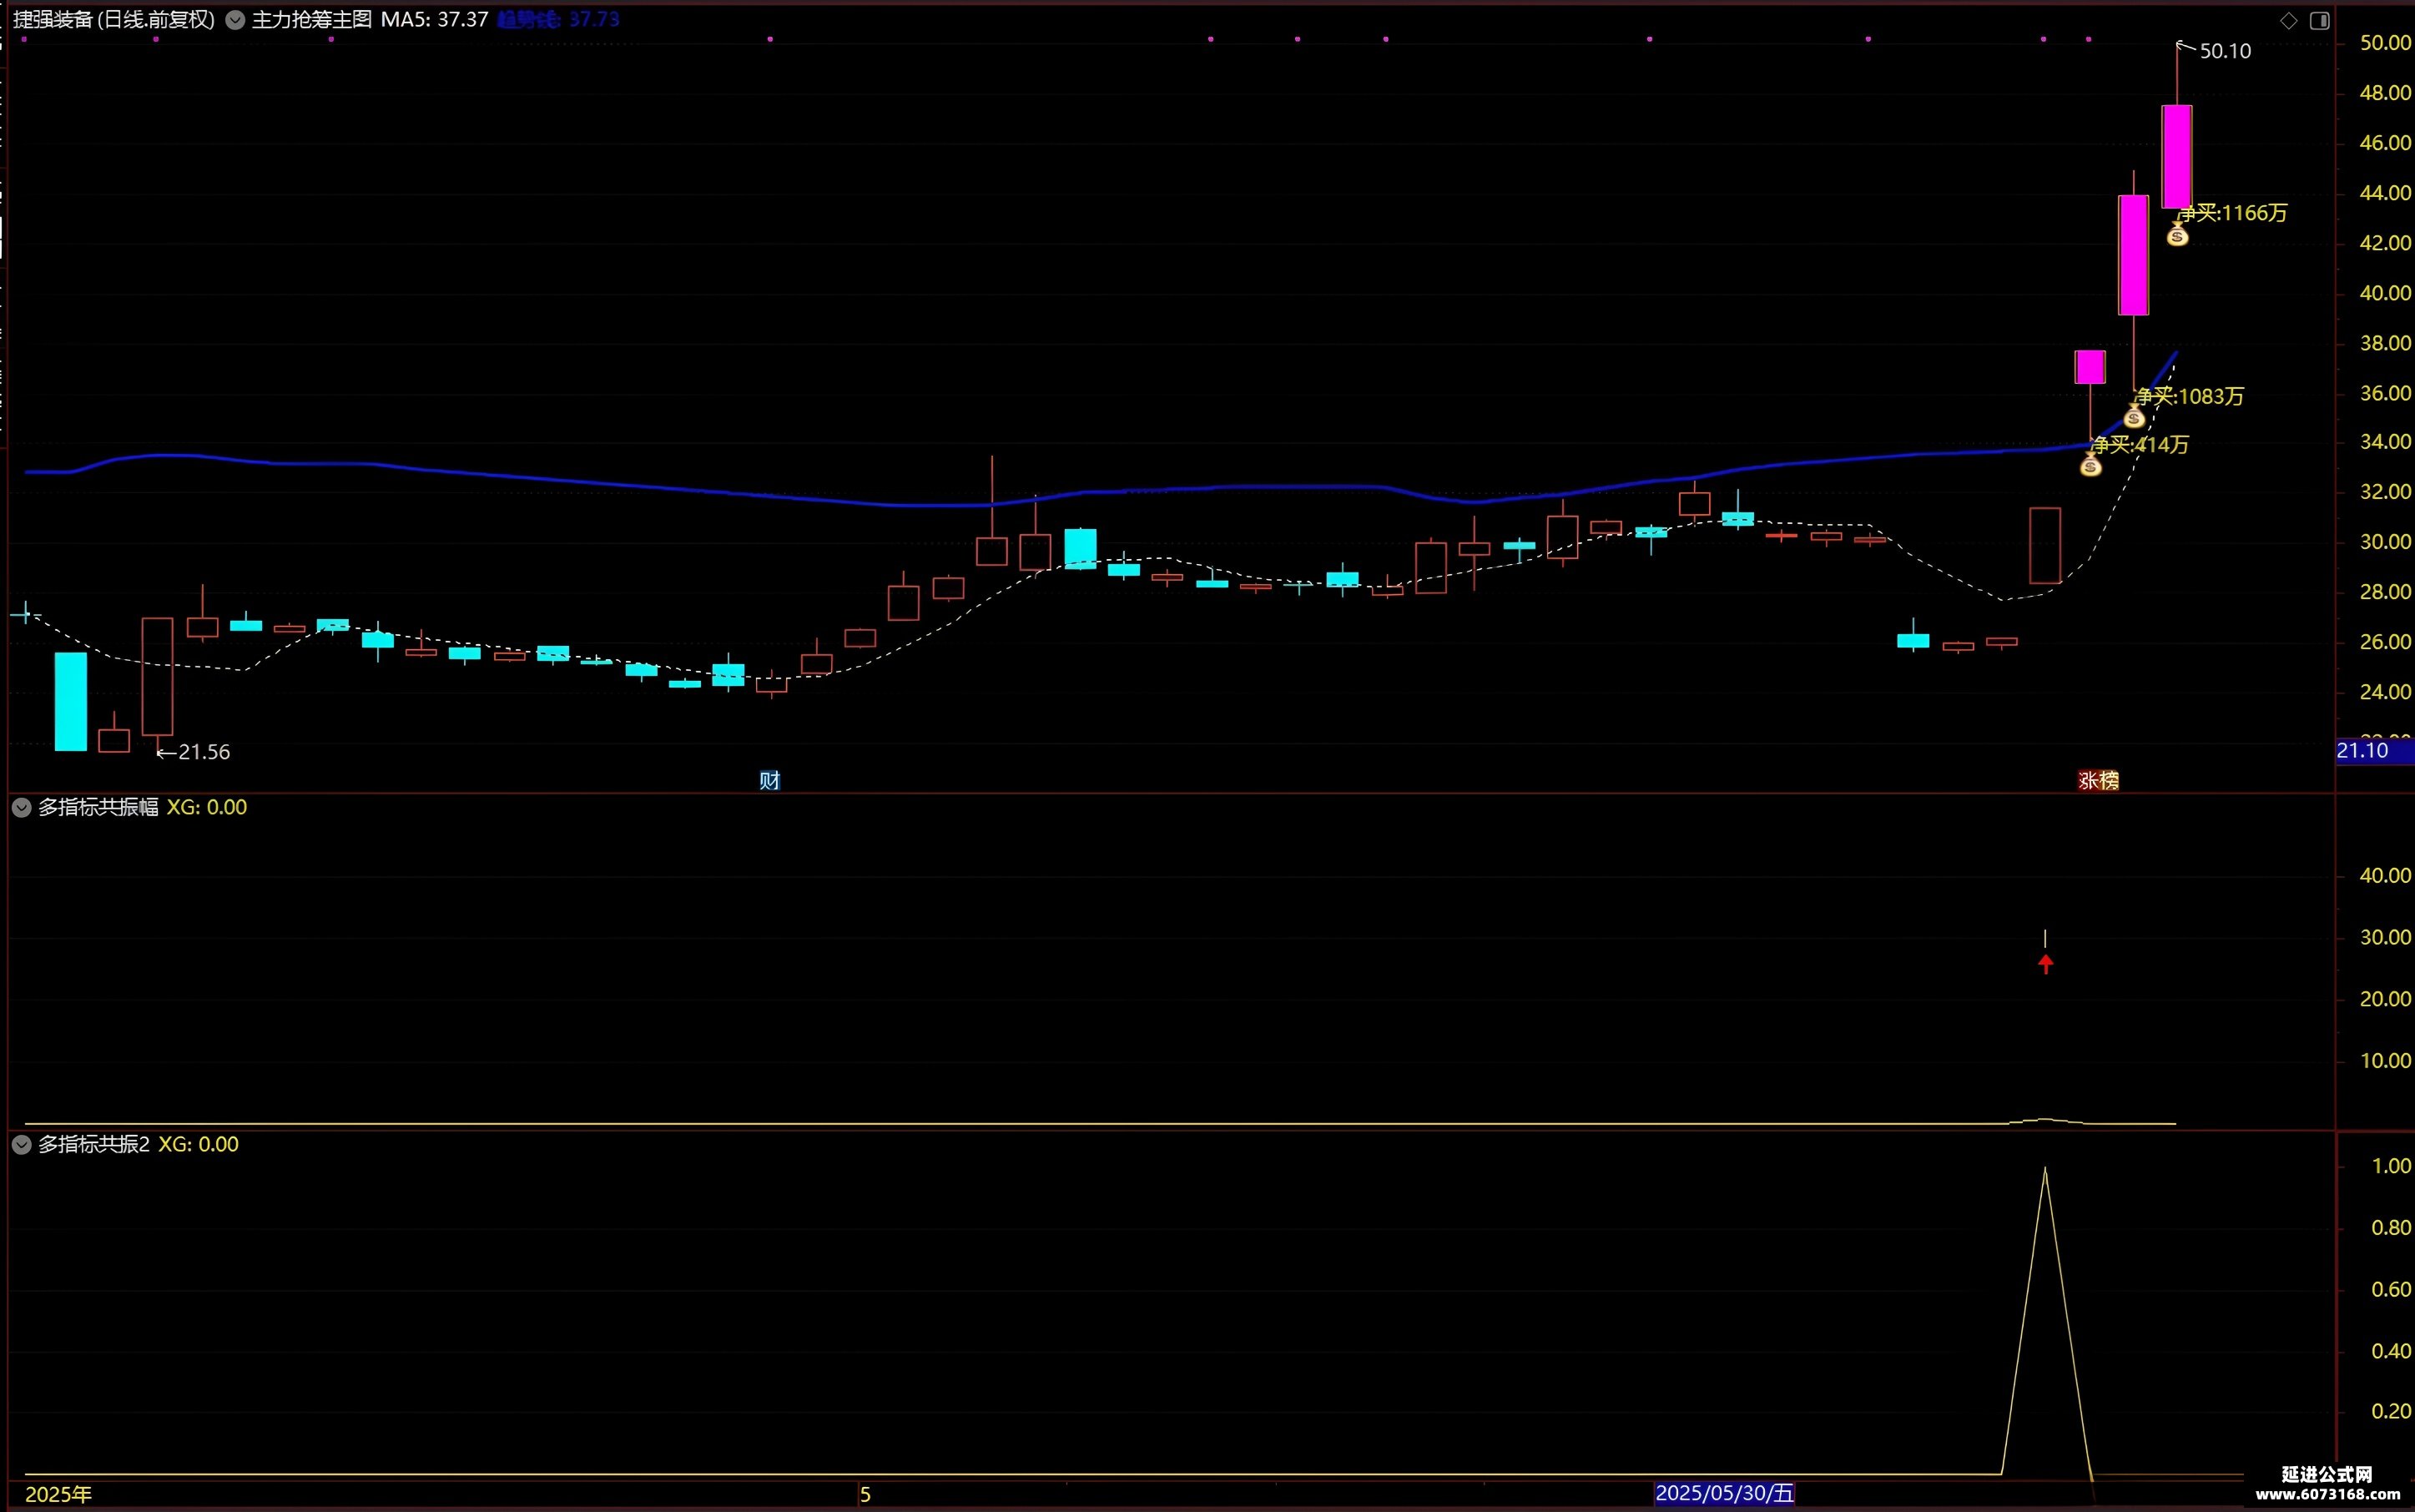Click the 21.56 low price annotation
Image resolution: width=2415 pixels, height=1512 pixels.
[x=203, y=752]
